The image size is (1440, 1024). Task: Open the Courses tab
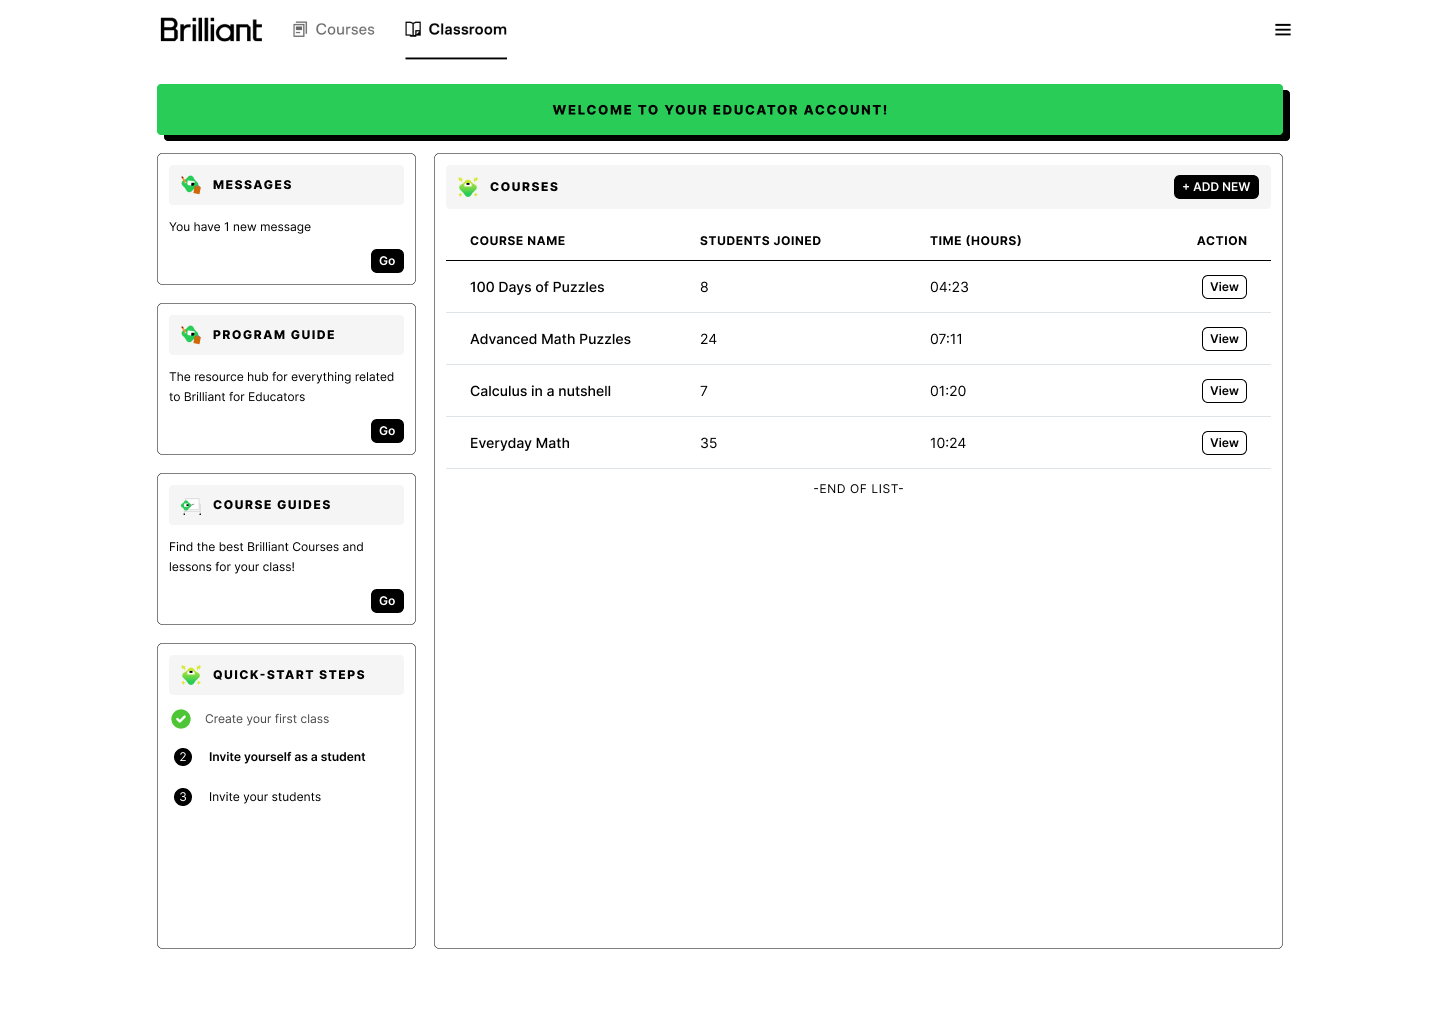pos(334,30)
